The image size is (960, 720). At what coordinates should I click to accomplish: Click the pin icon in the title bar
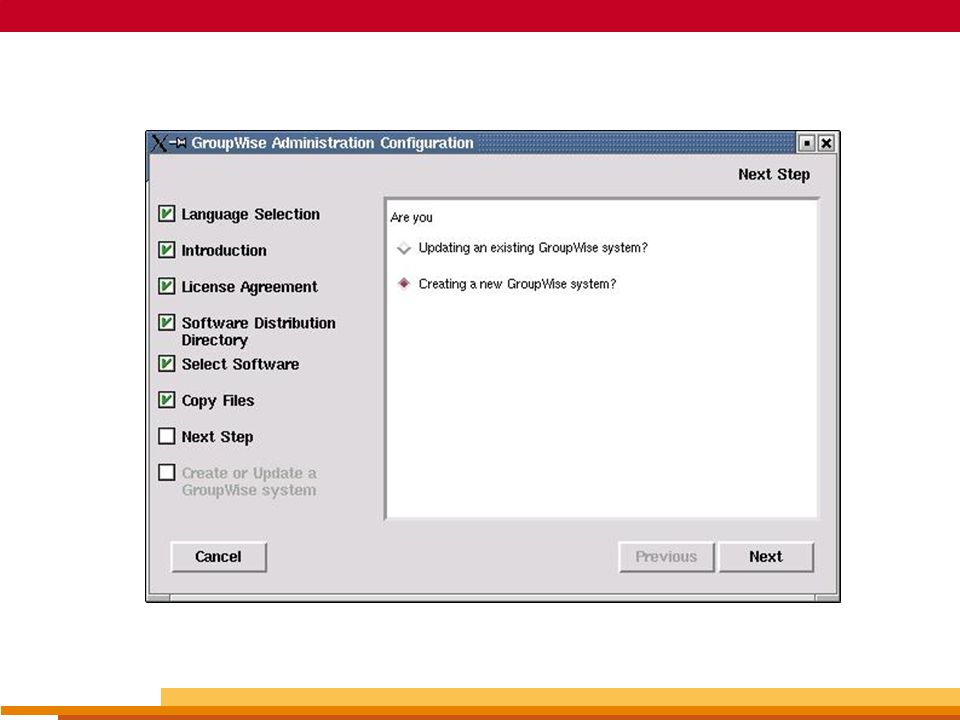[x=178, y=143]
